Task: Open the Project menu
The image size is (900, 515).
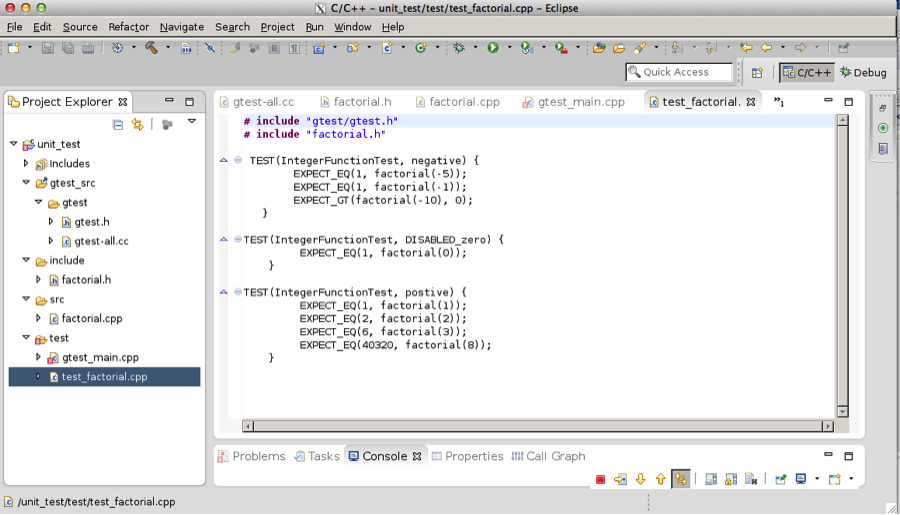Action: [x=277, y=27]
